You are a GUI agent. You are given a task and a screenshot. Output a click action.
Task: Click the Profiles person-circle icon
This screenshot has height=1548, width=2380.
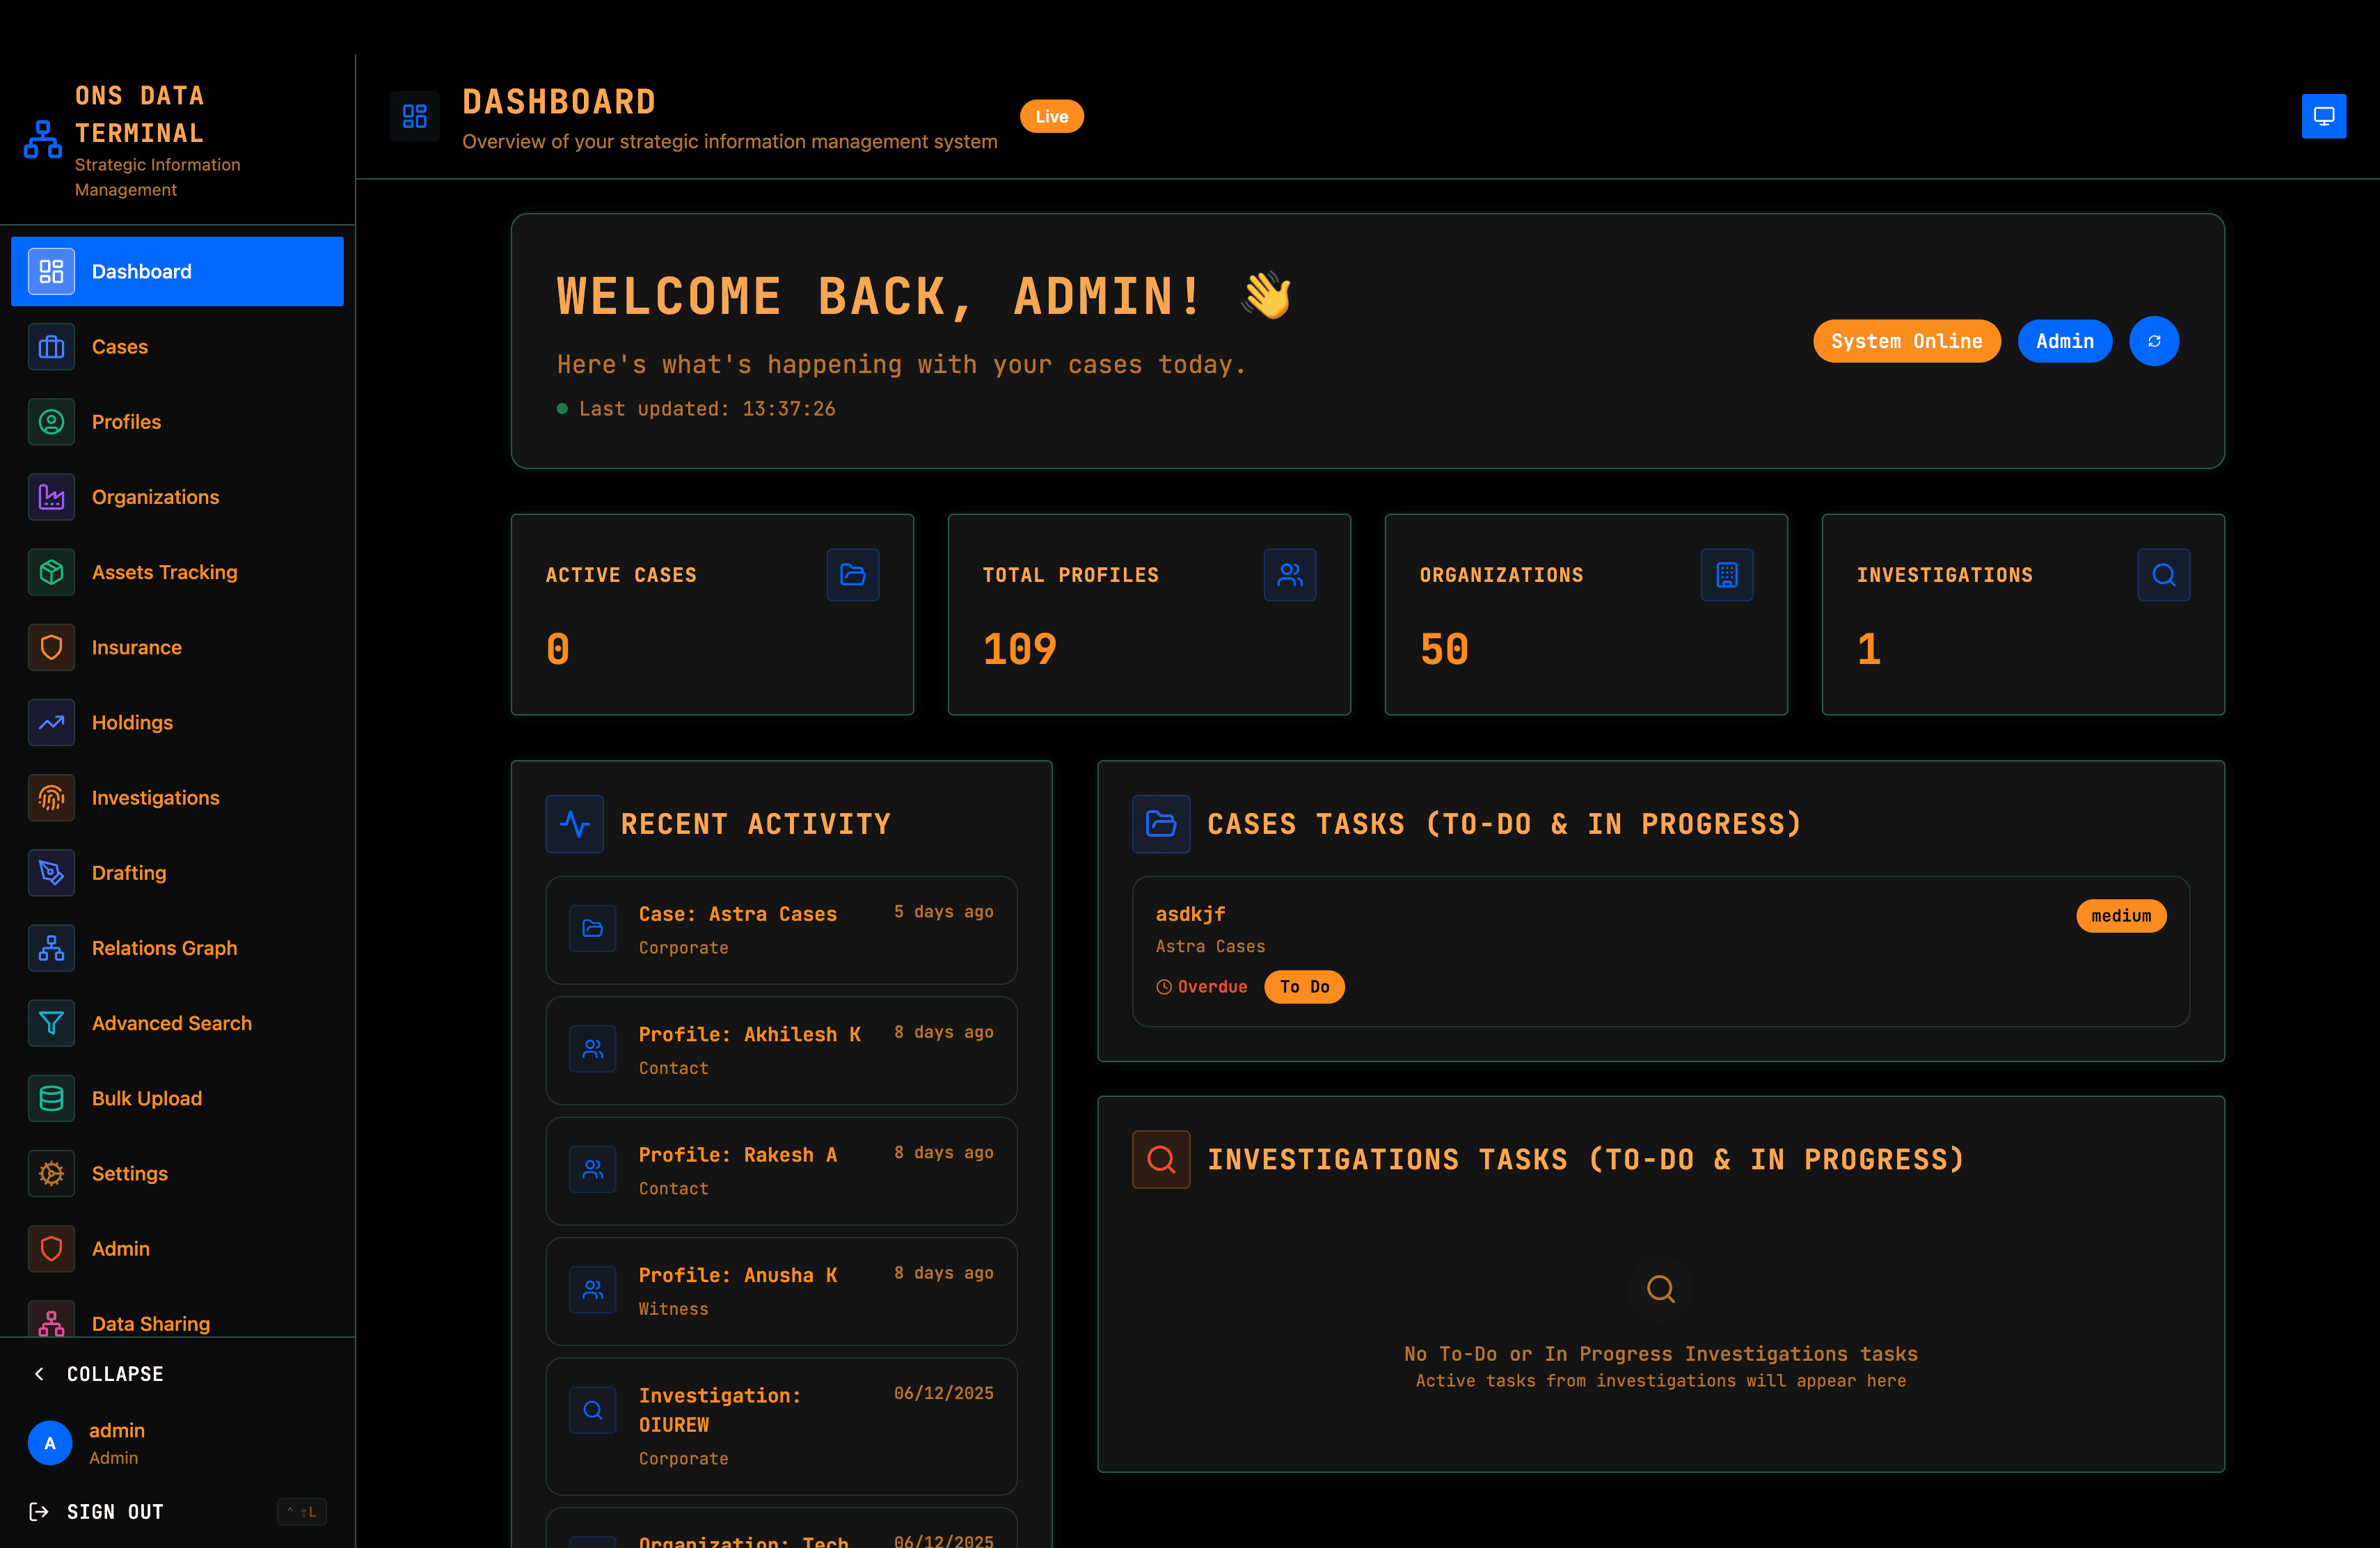[51, 422]
